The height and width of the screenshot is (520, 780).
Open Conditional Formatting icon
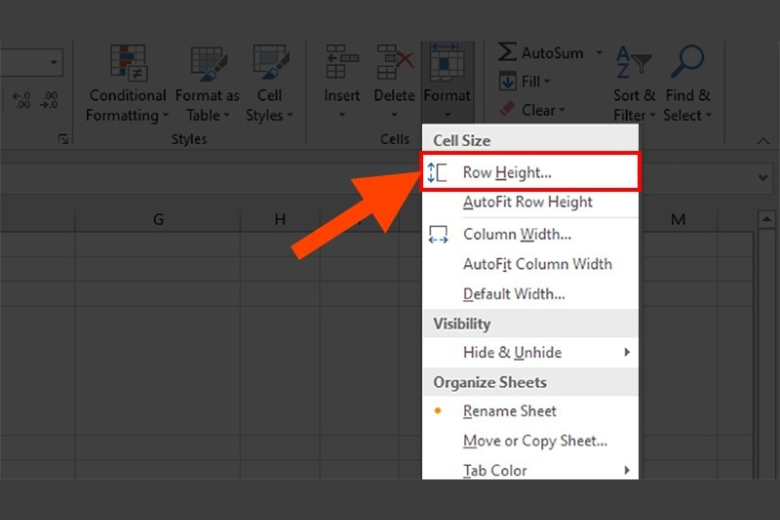coord(128,63)
